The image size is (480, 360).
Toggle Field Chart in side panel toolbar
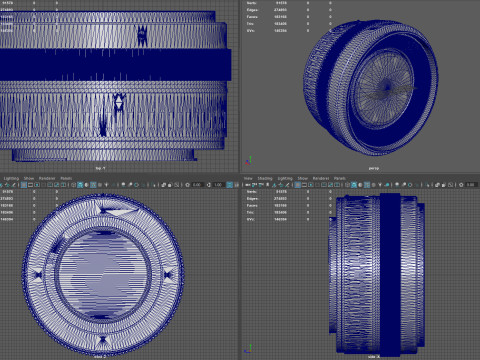click(x=324, y=184)
